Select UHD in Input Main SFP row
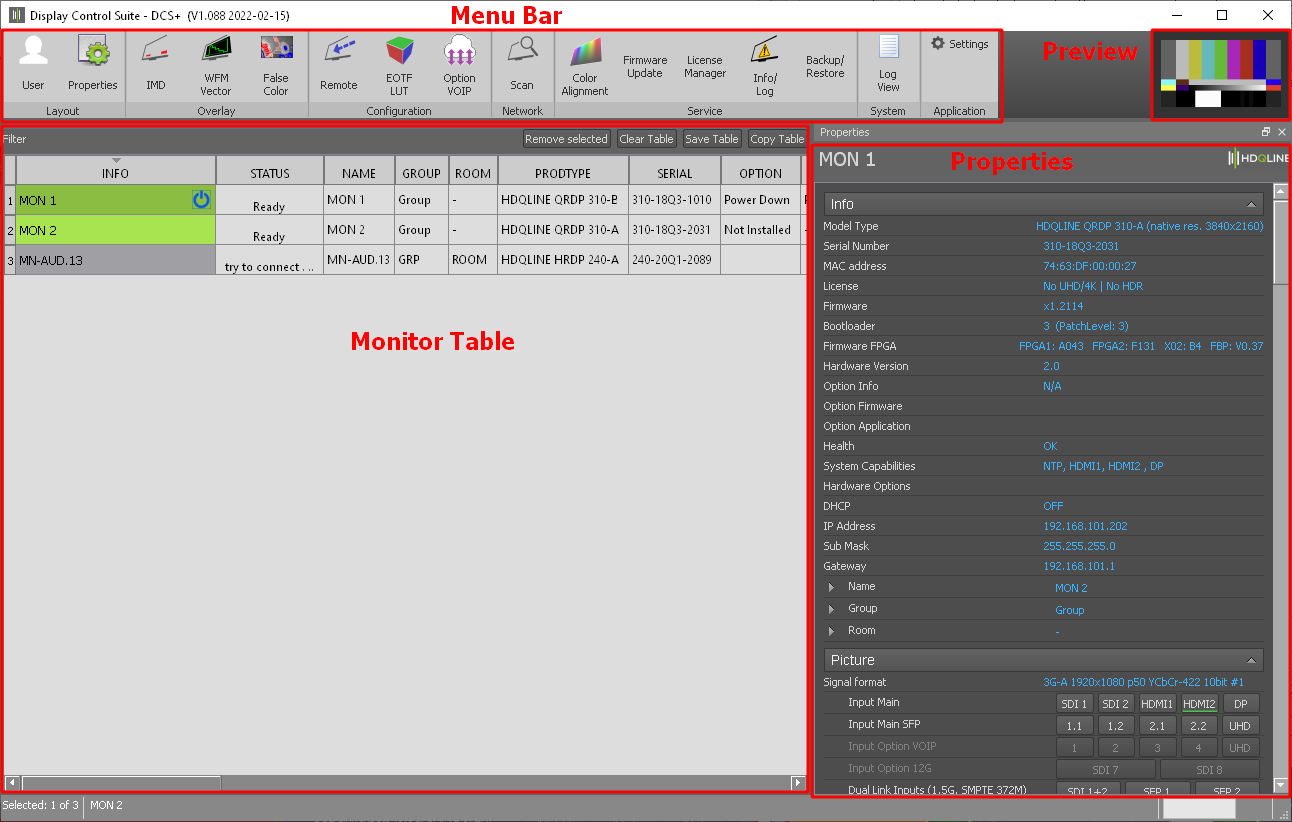 [1240, 726]
